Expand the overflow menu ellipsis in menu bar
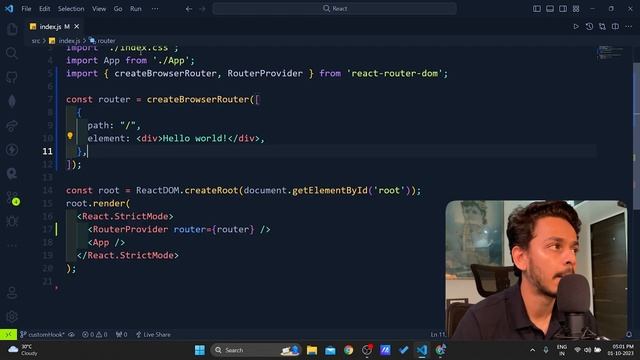The width and height of the screenshot is (640, 360). (x=155, y=9)
